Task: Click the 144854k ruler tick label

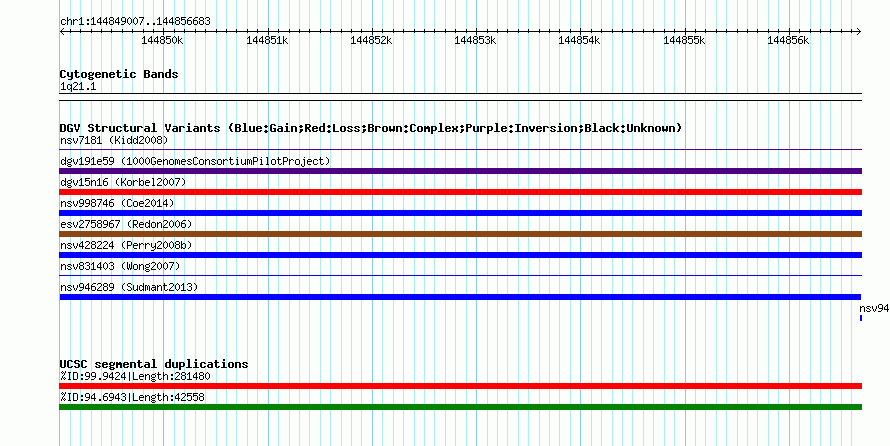Action: 580,40
